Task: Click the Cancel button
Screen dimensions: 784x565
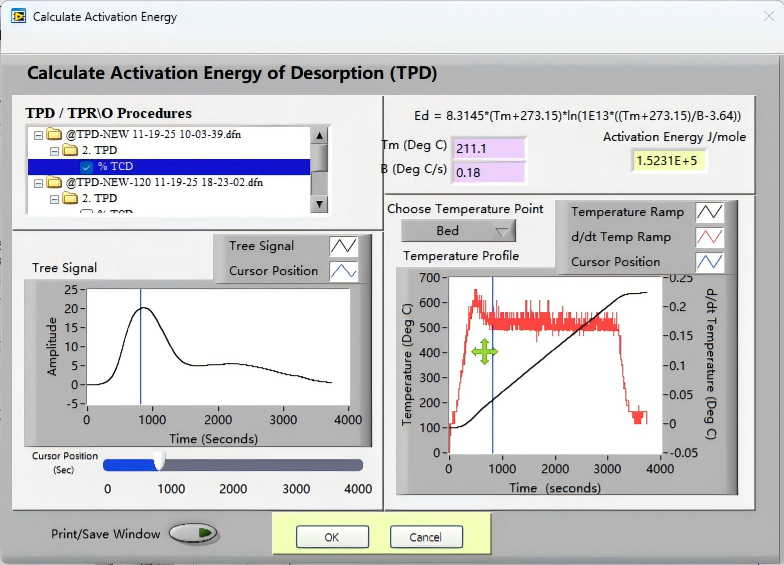Action: pos(426,537)
